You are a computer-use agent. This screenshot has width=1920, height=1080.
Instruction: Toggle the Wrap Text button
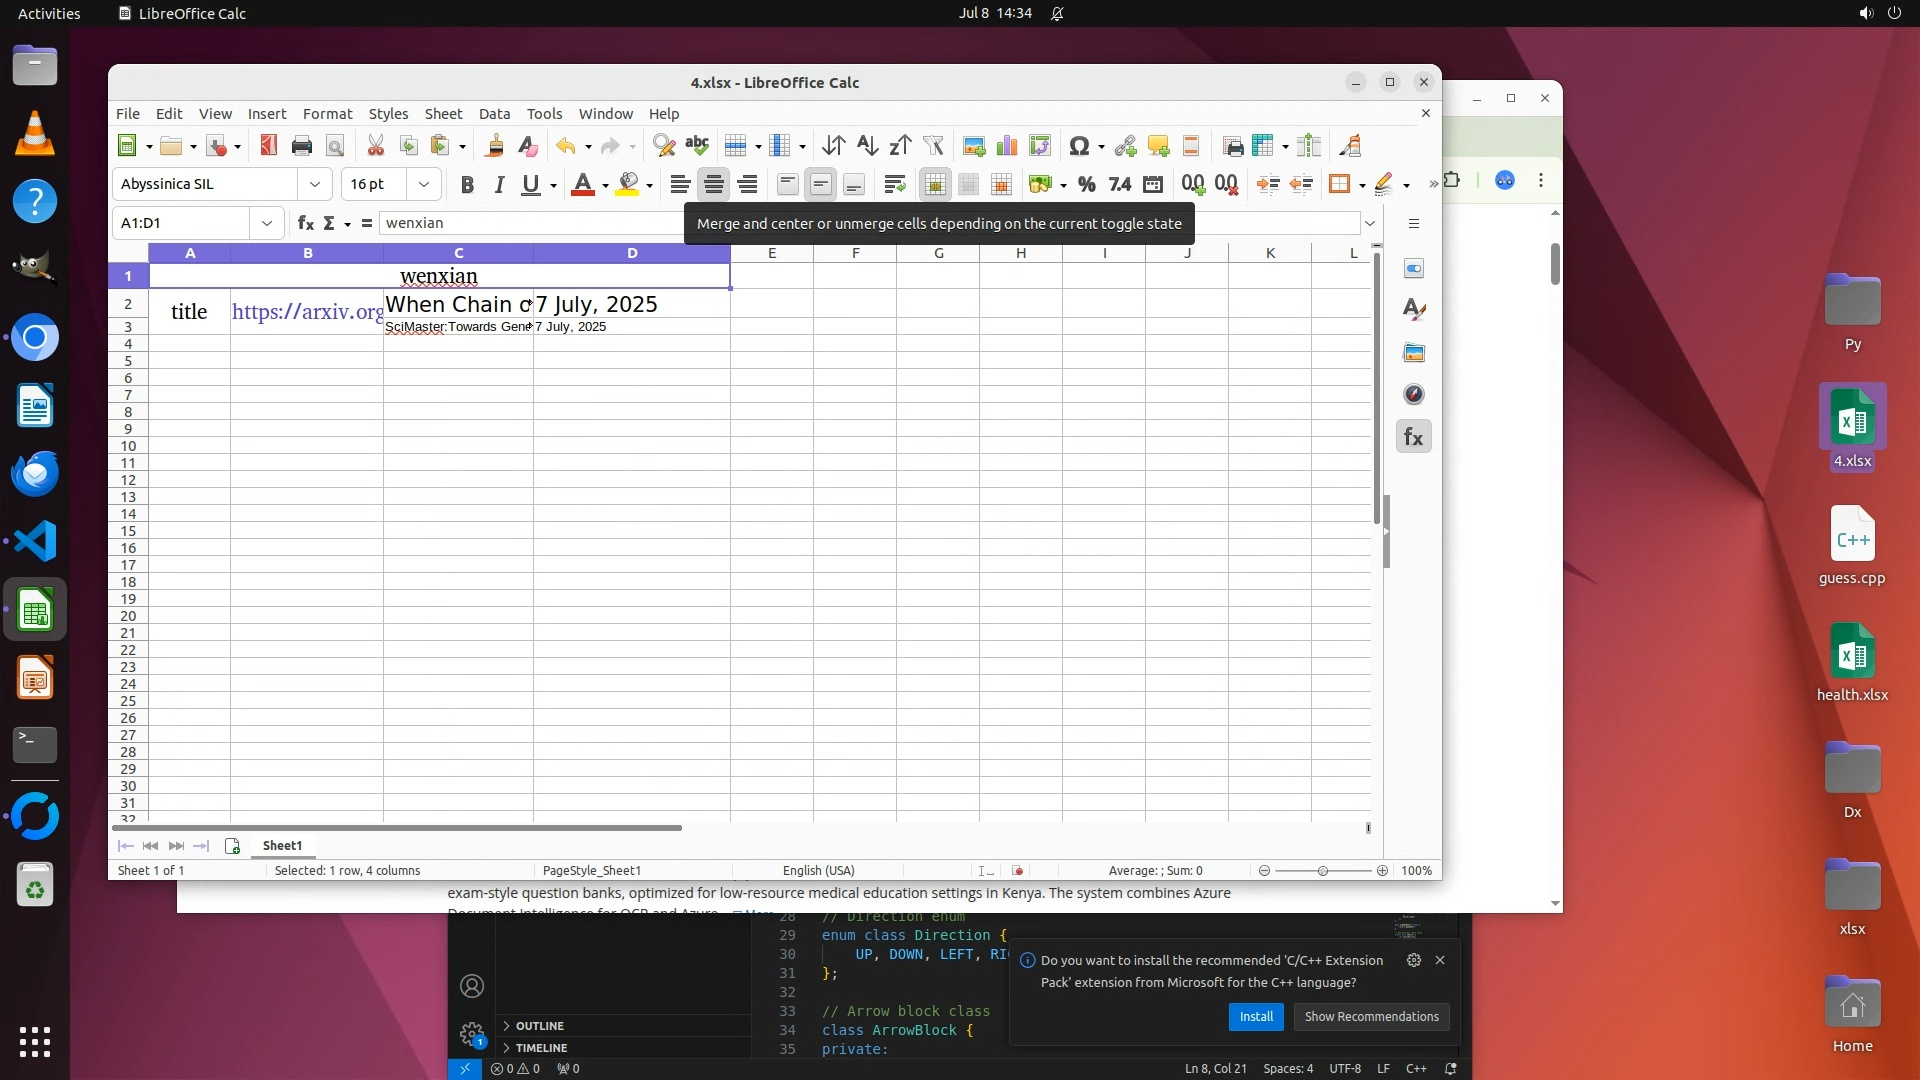coord(894,184)
